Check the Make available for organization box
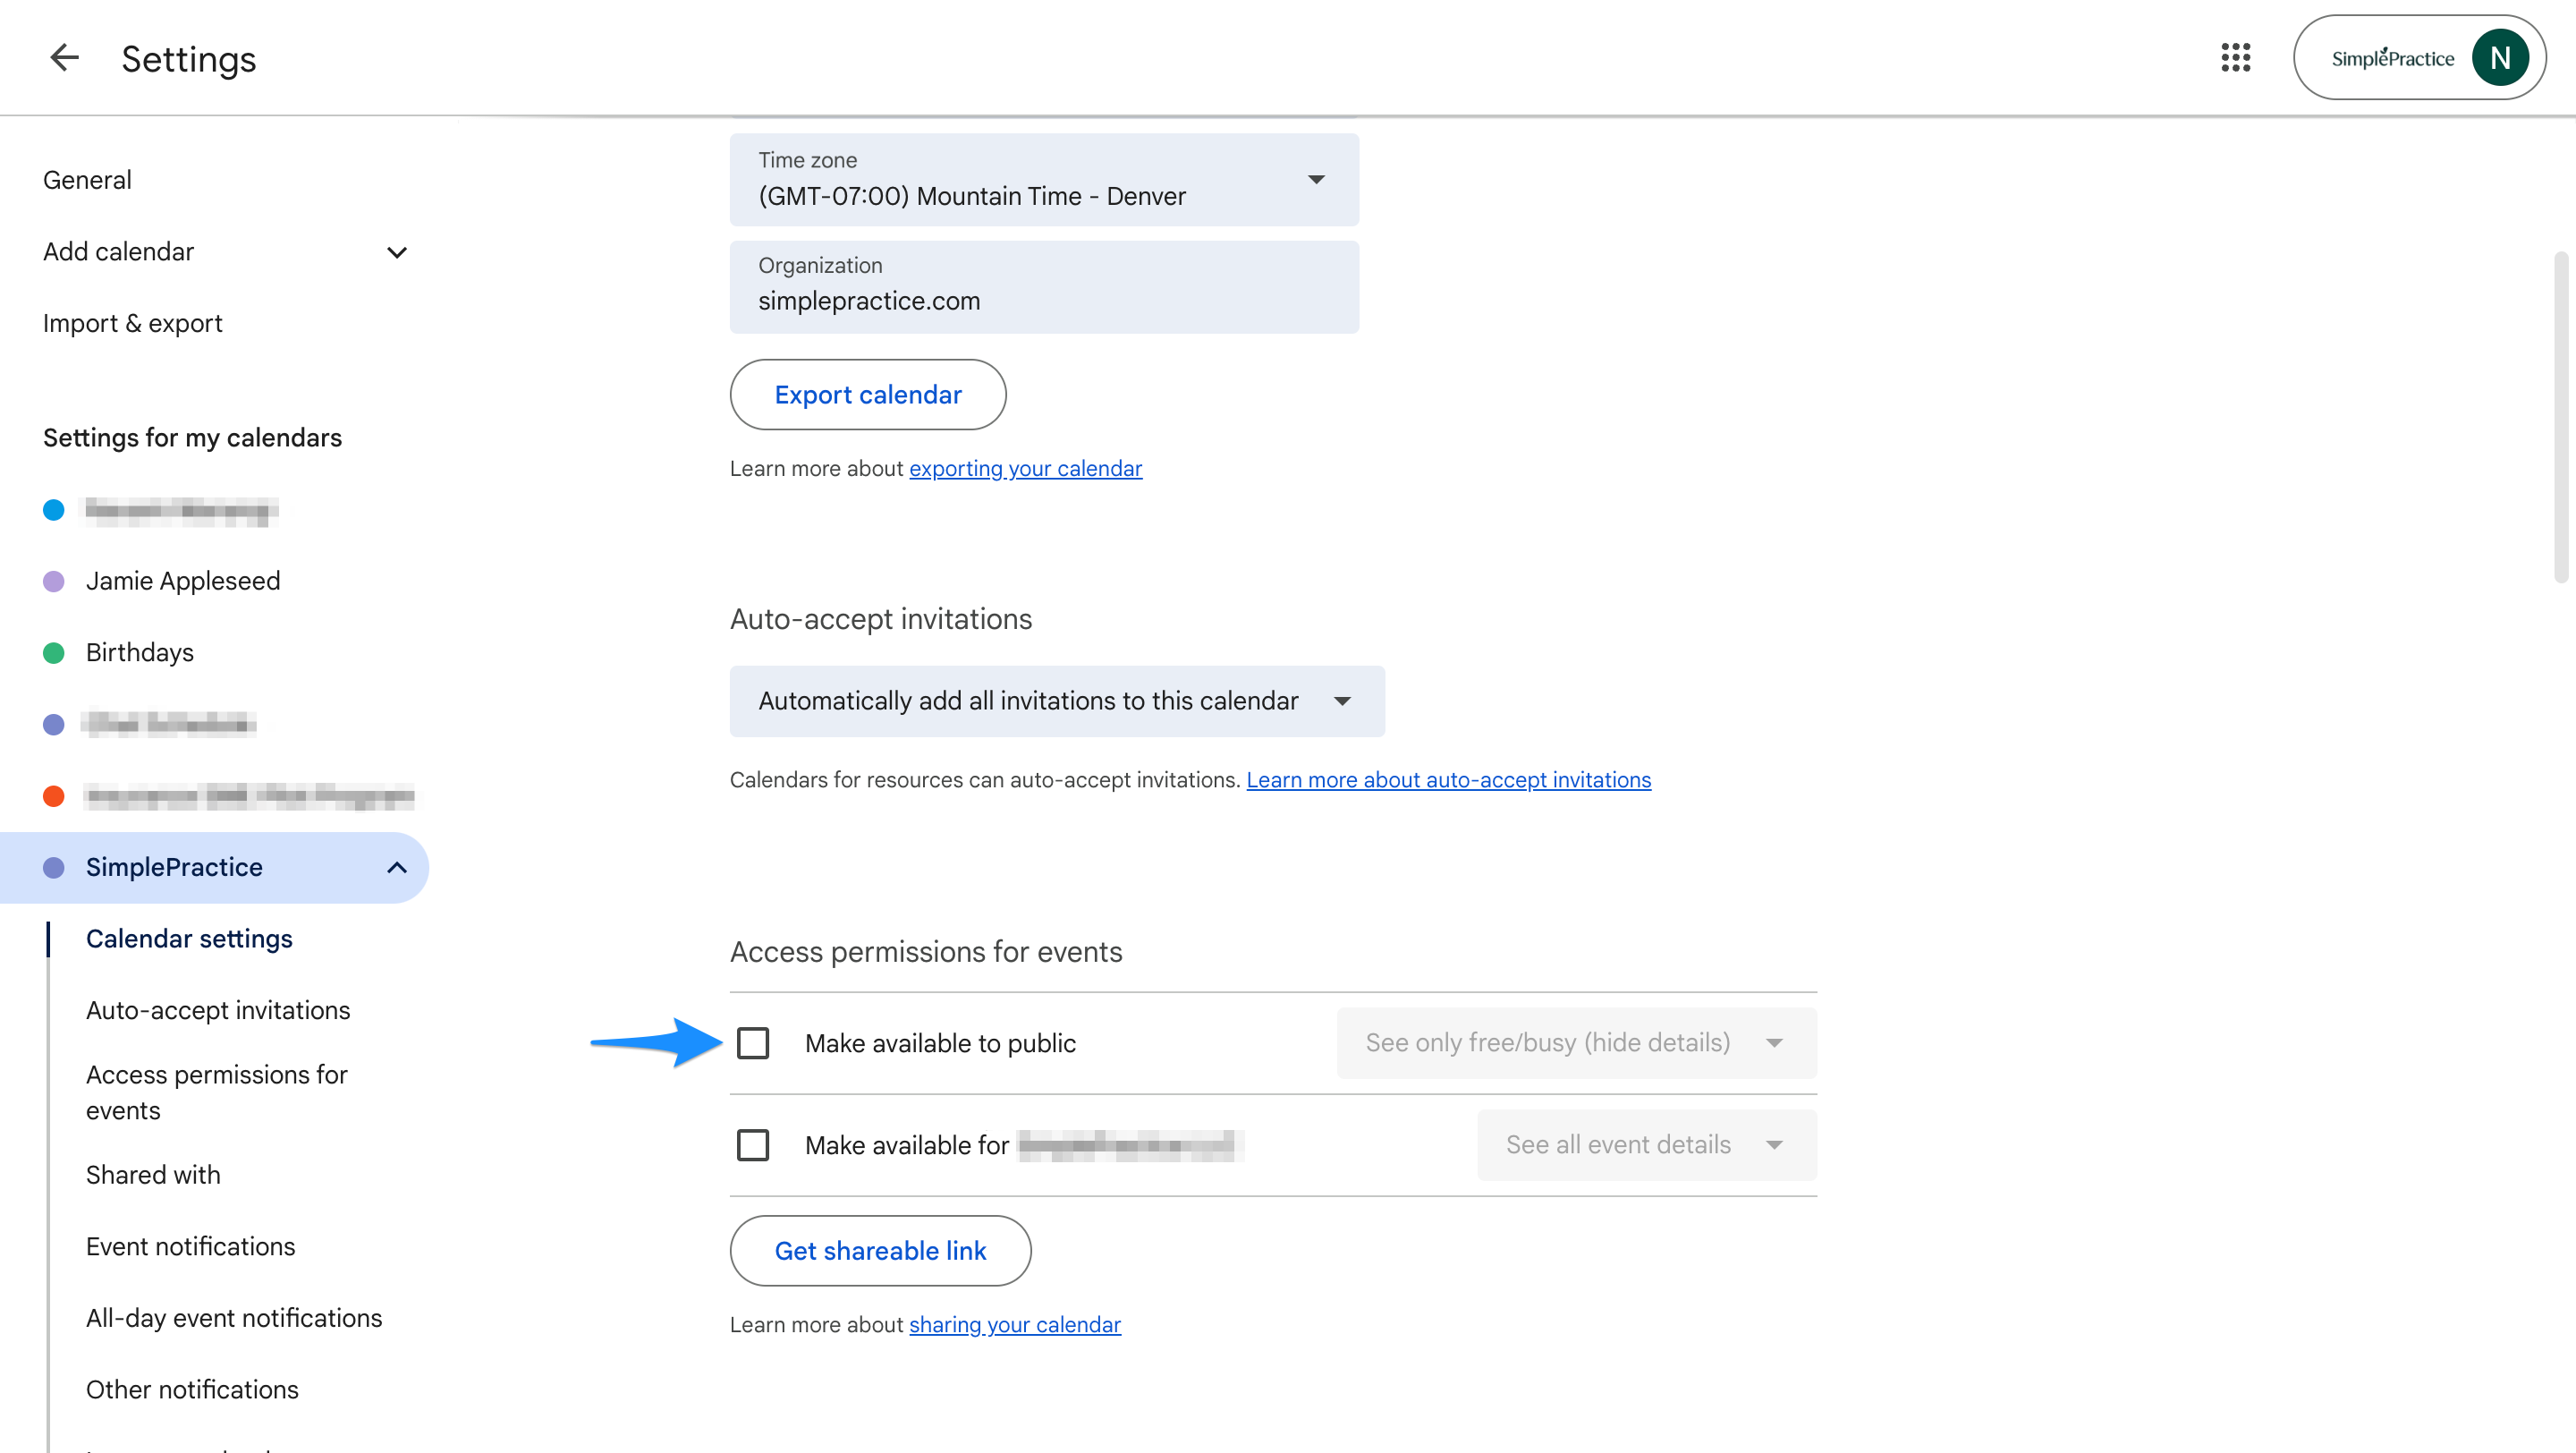The height and width of the screenshot is (1453, 2576). (x=753, y=1145)
